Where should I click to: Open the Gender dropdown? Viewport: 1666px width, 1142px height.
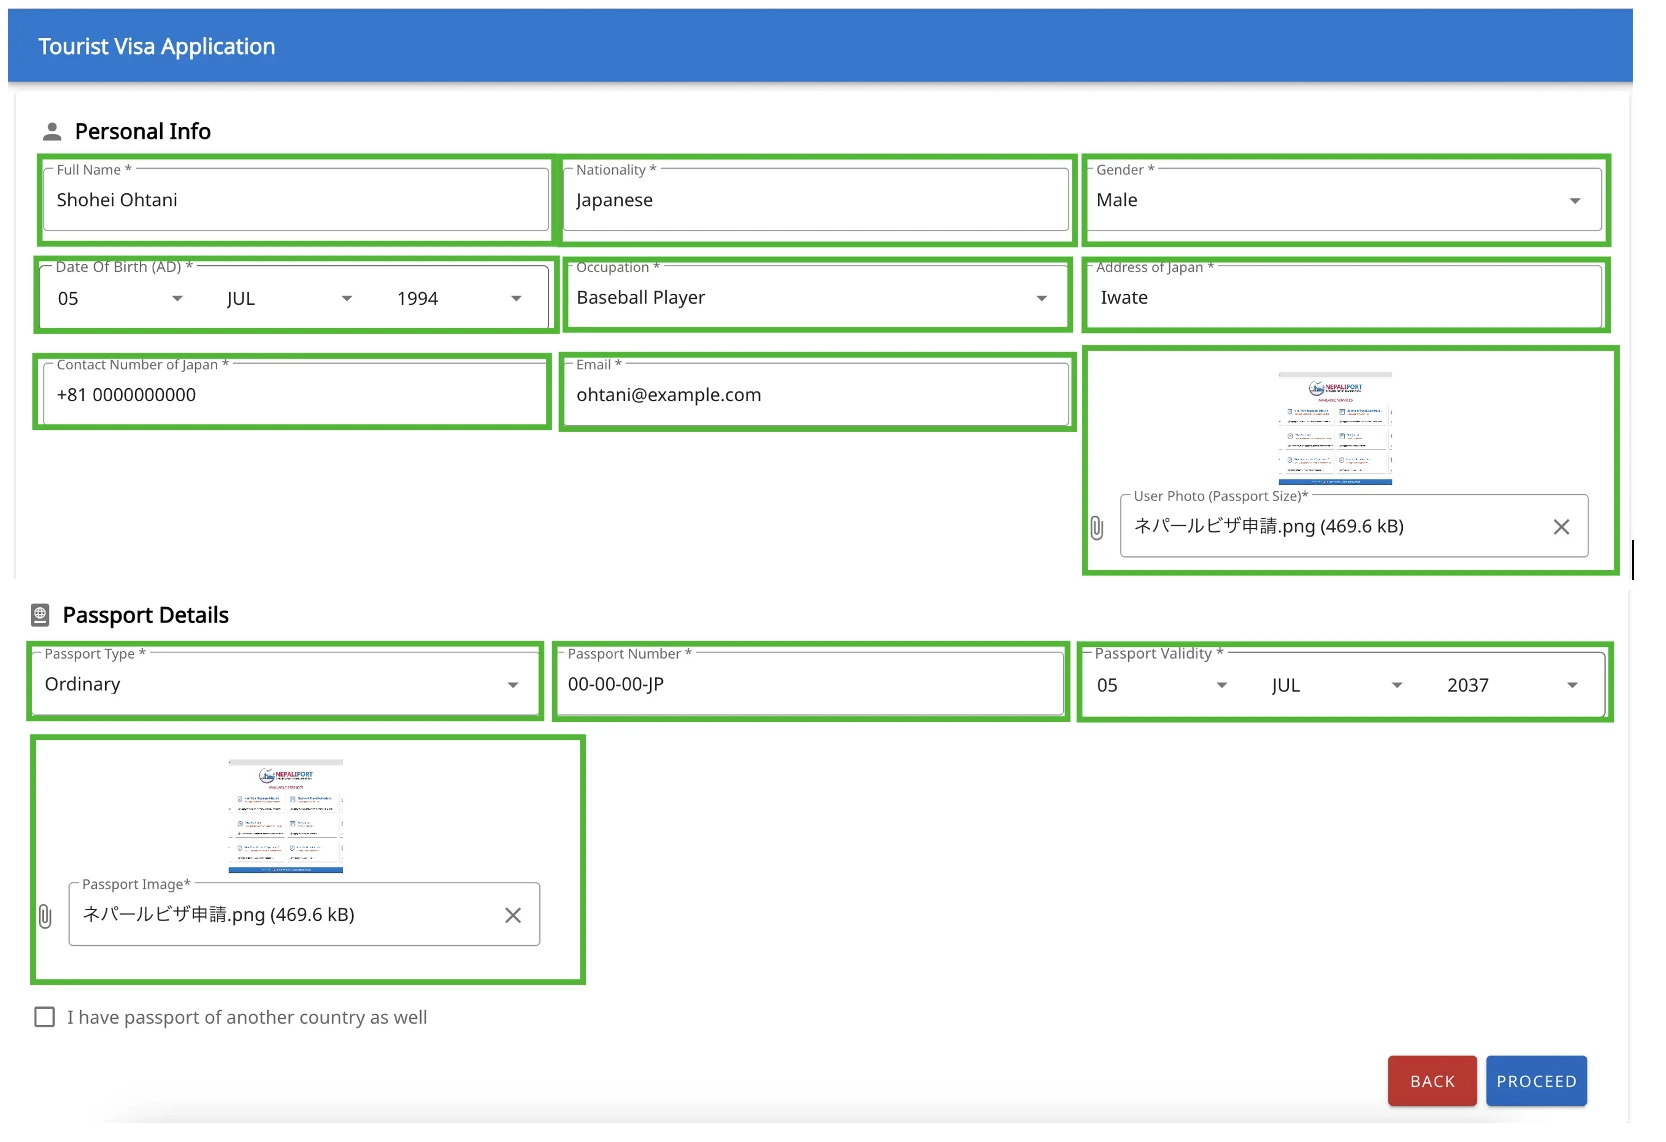coord(1344,200)
